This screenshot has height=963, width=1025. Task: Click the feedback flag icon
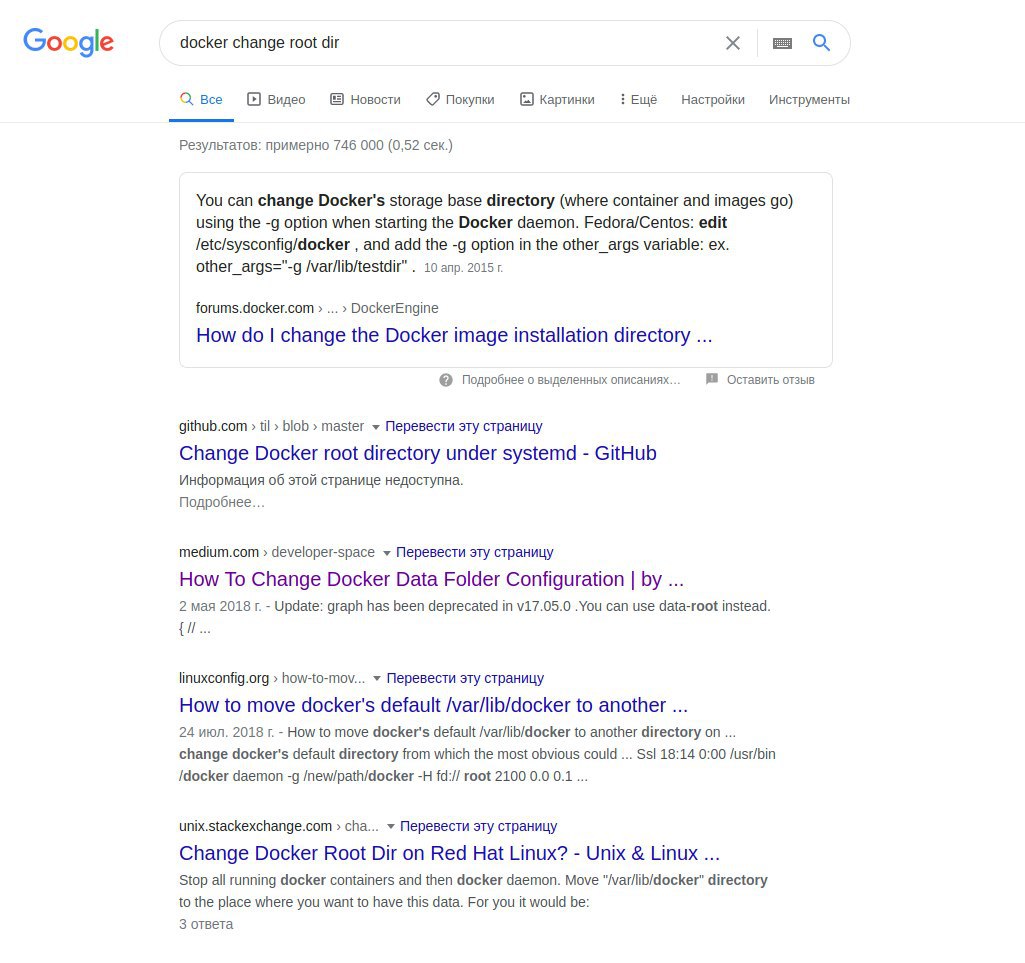[x=712, y=379]
